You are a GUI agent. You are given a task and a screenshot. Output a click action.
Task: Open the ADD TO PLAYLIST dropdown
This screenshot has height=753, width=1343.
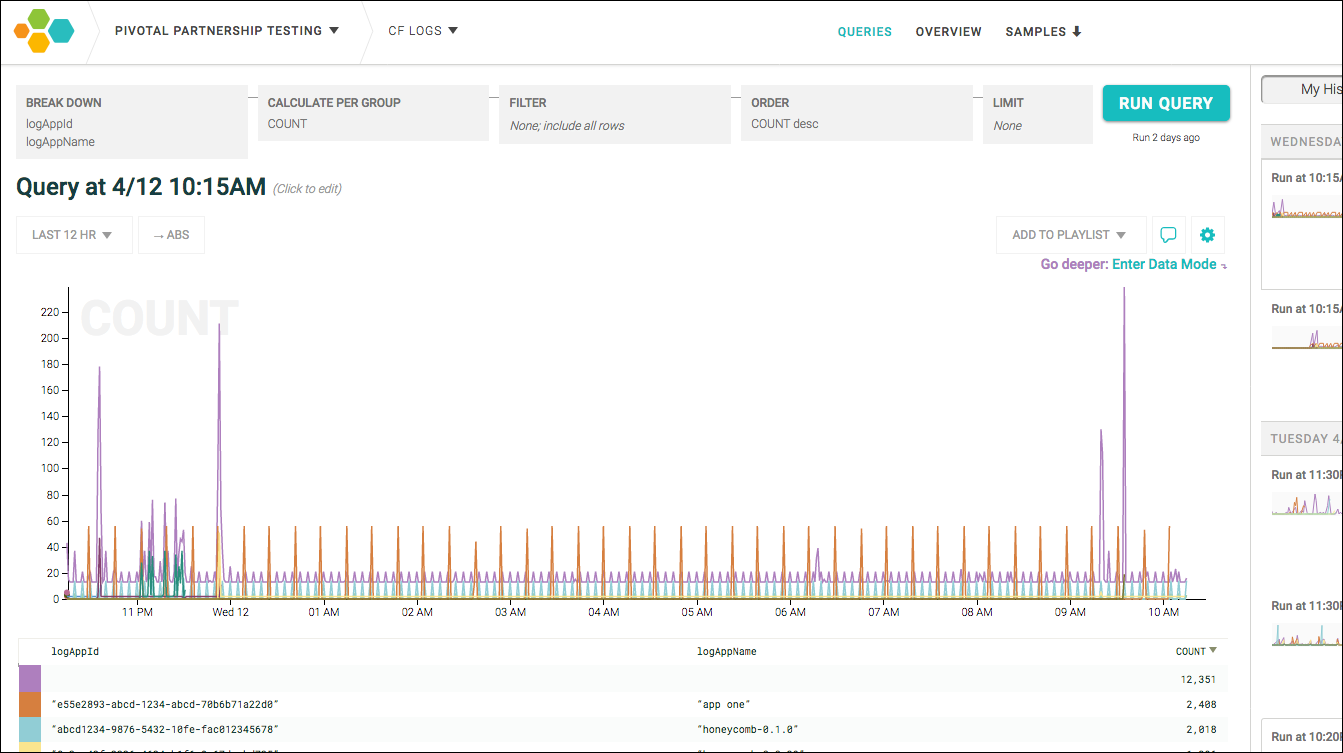1070,235
